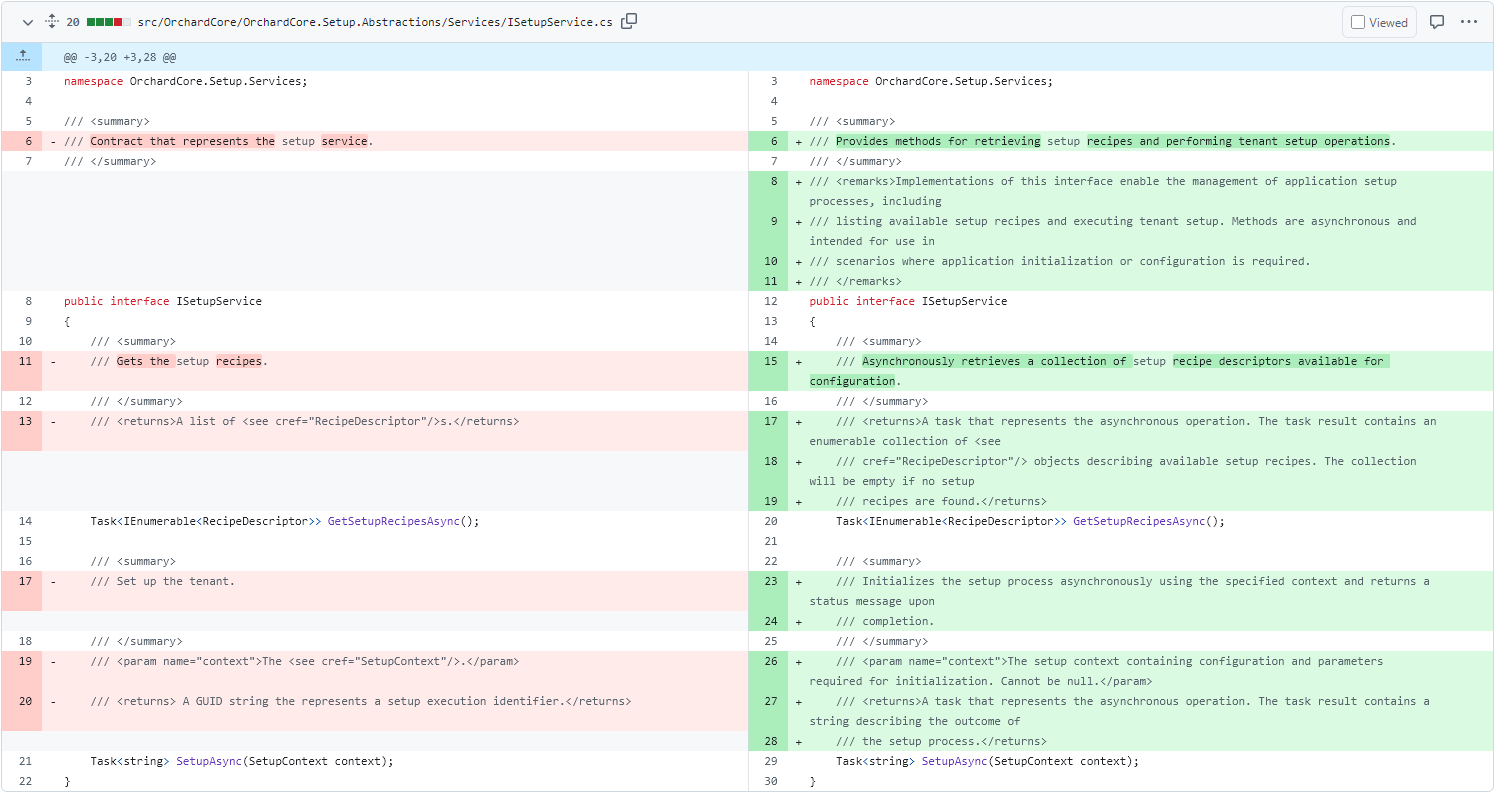Select removed line number 20
1495x793 pixels.
tap(22, 711)
